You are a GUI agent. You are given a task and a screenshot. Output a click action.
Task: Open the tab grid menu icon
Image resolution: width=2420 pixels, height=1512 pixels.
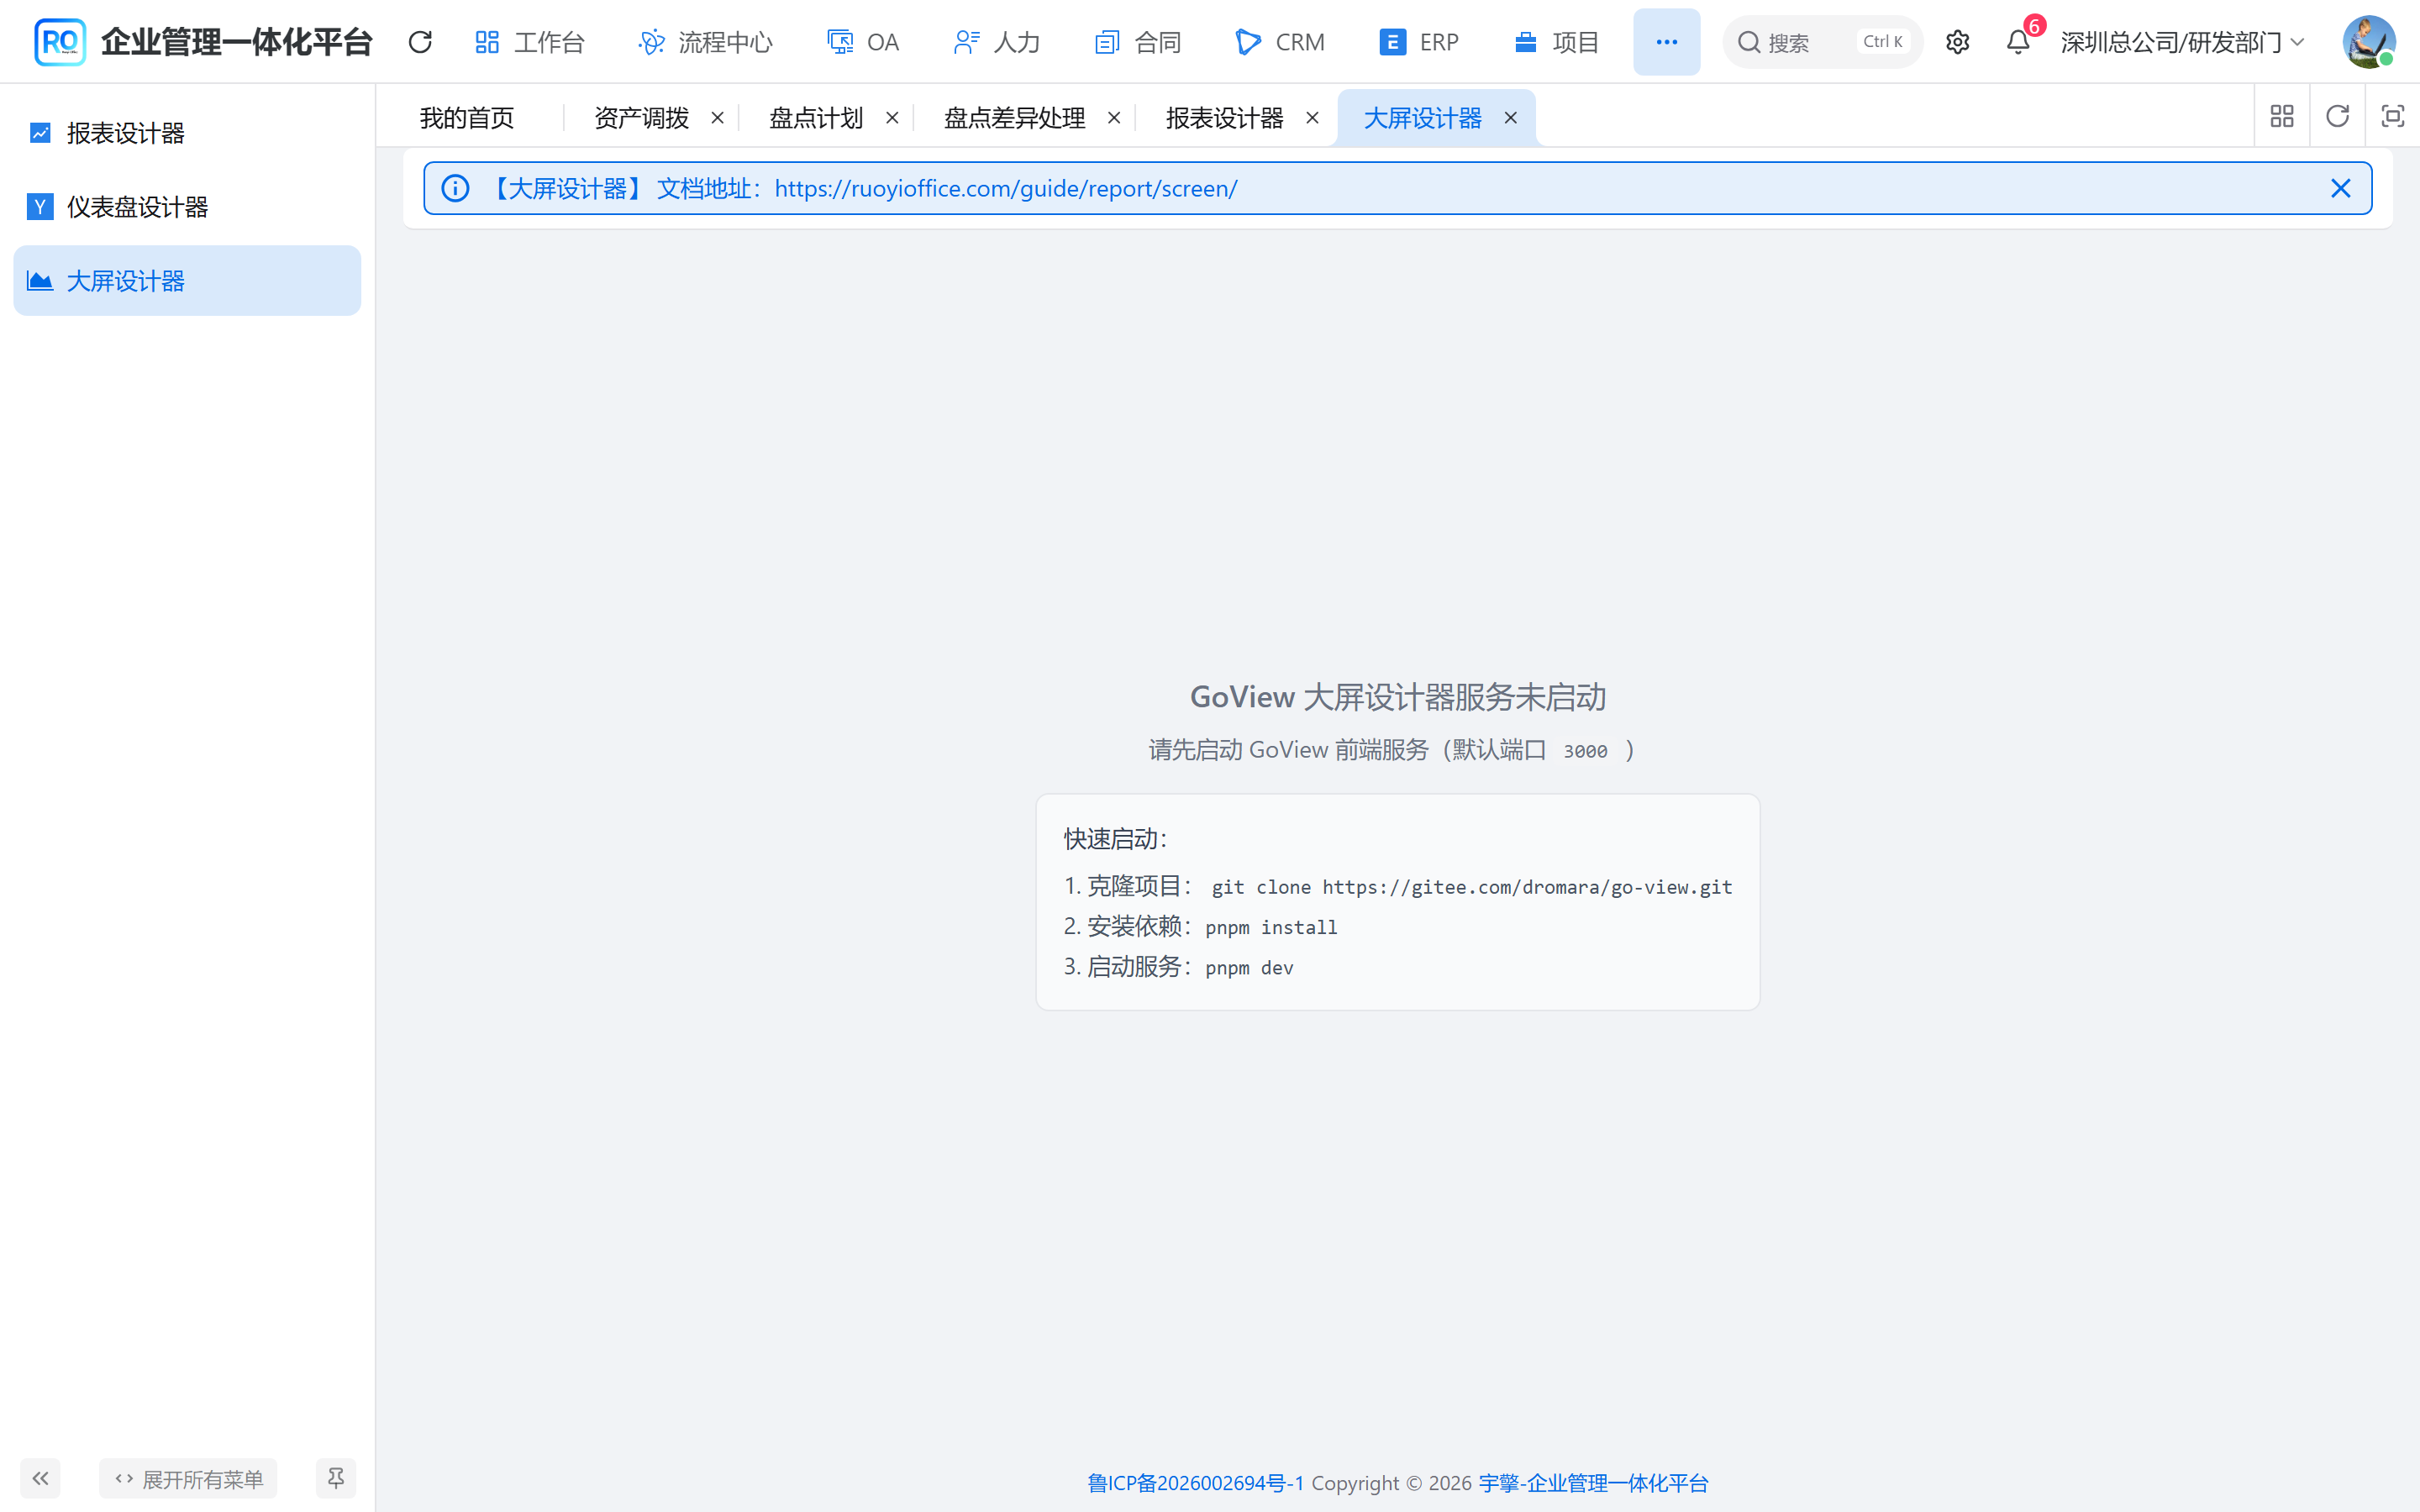click(x=2282, y=116)
